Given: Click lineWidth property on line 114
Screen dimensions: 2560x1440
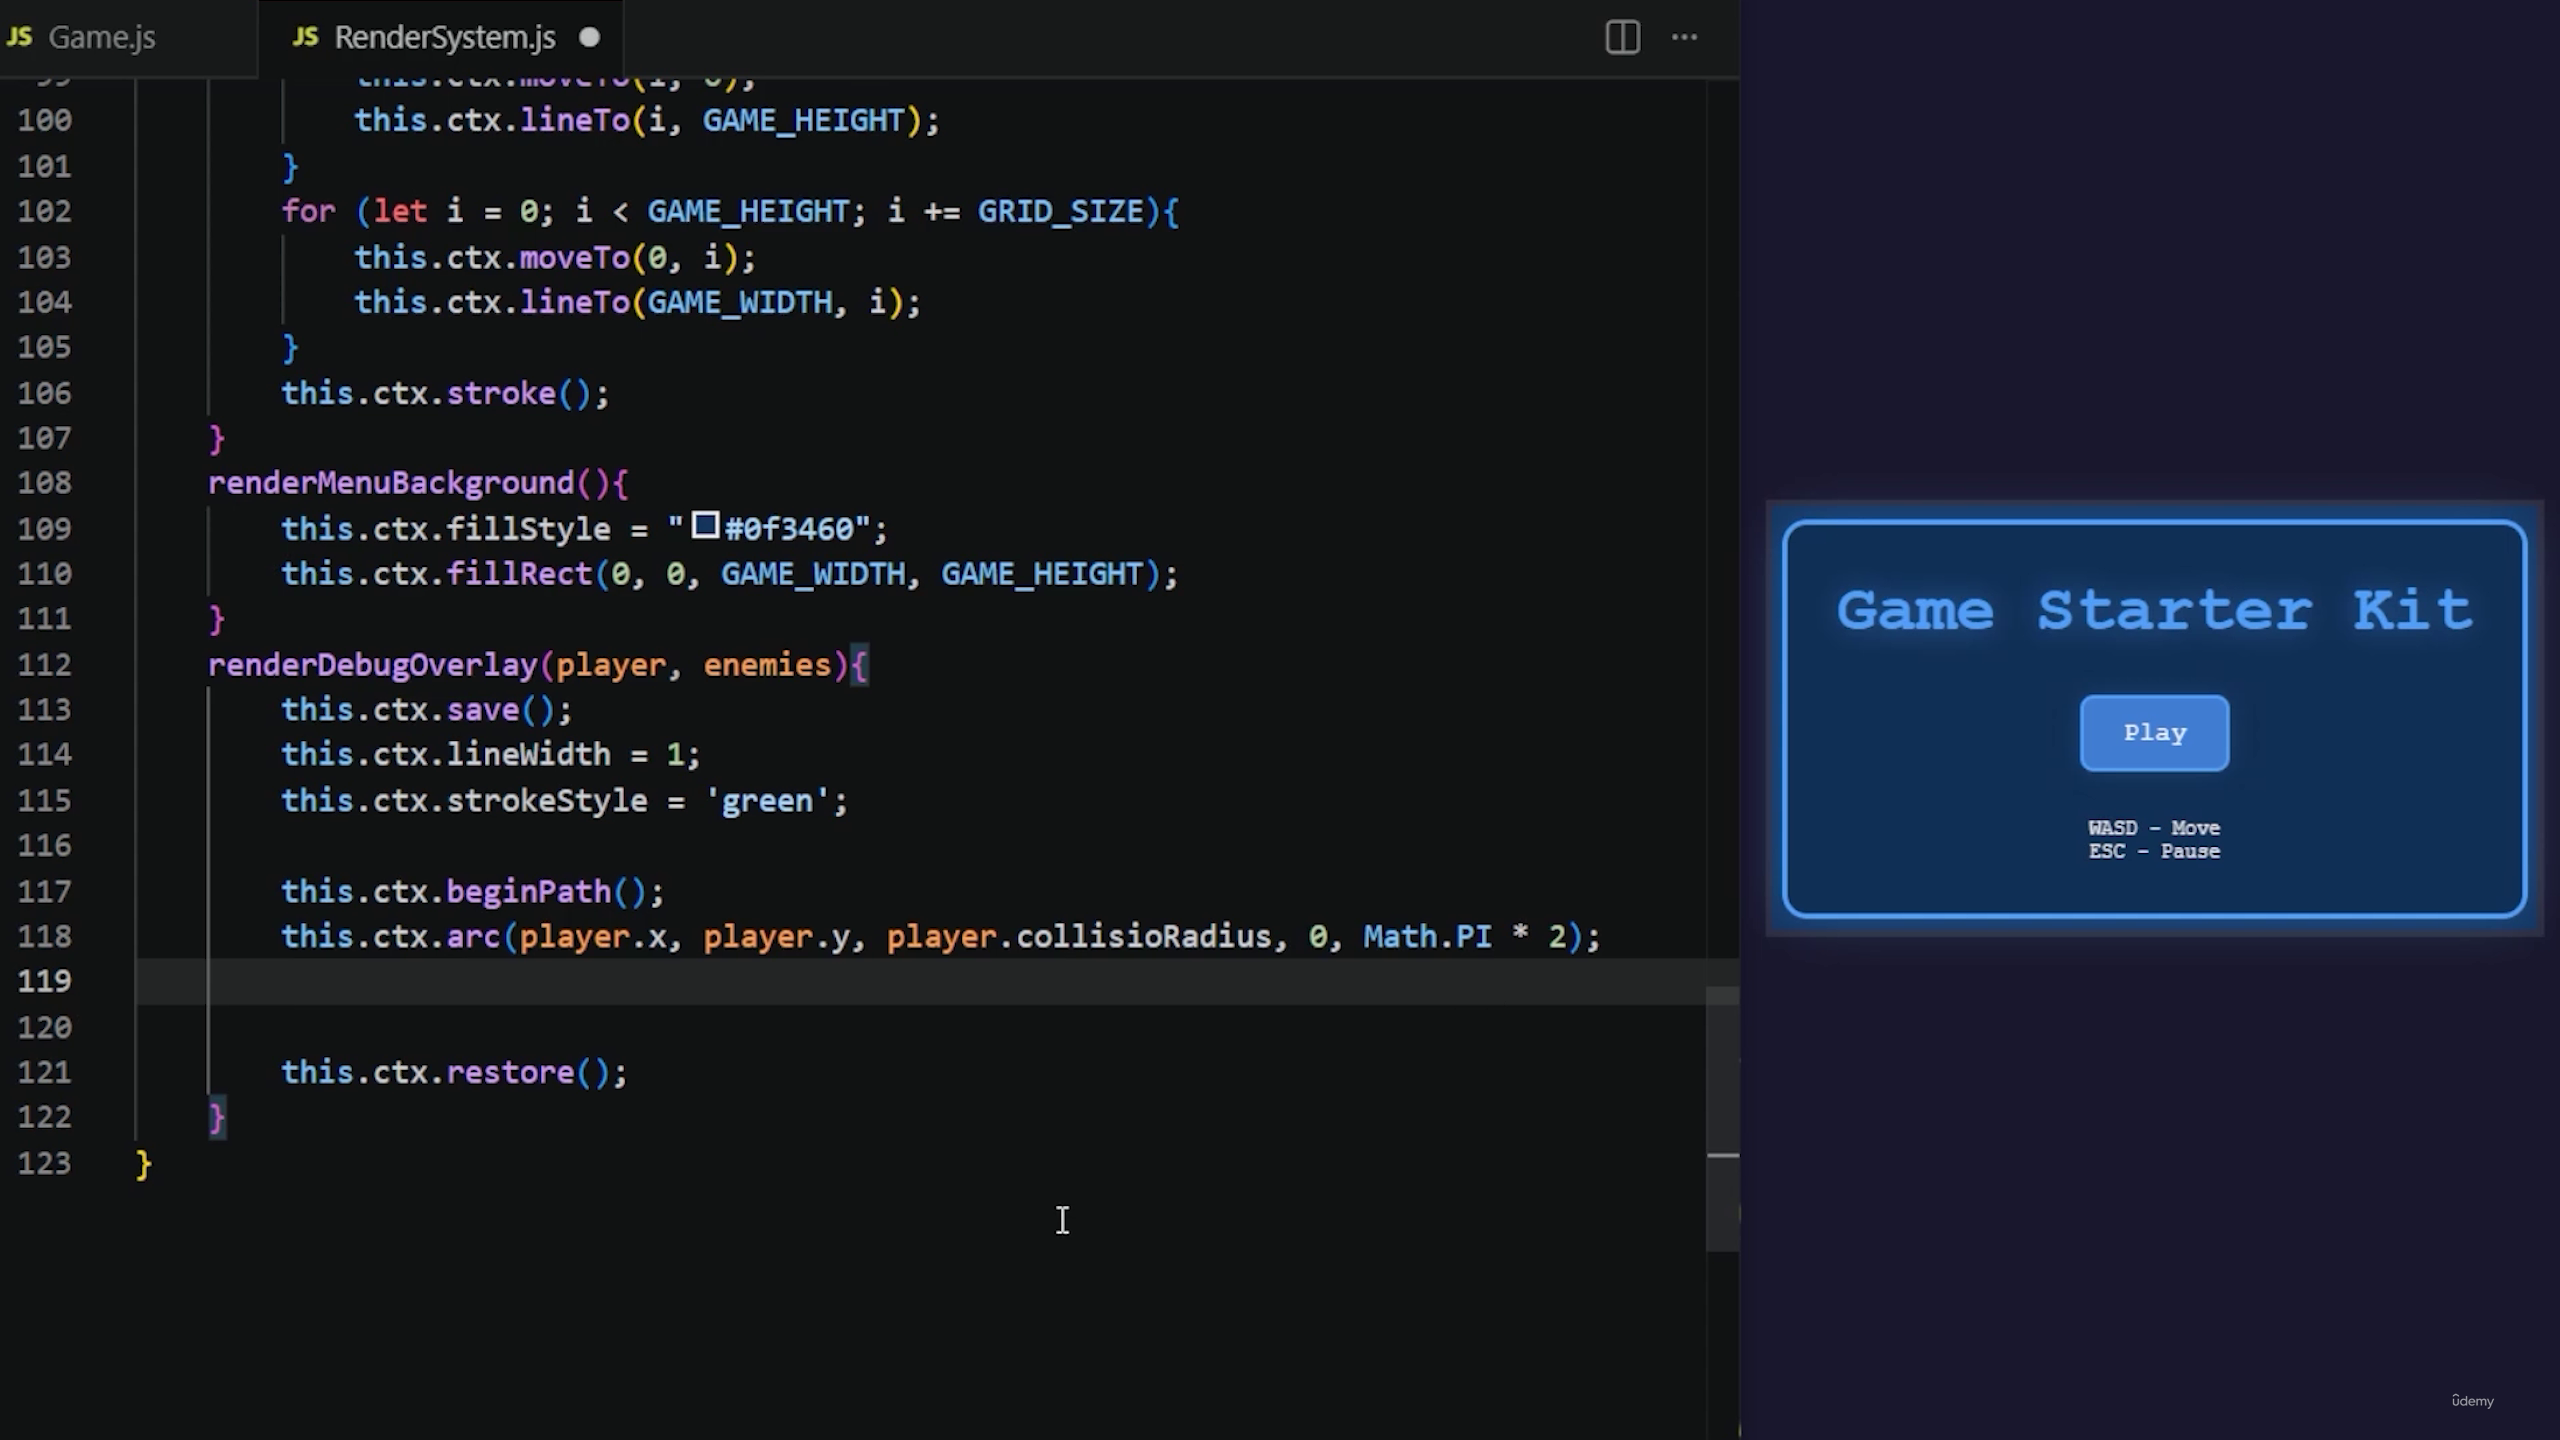Looking at the screenshot, I should (x=528, y=755).
